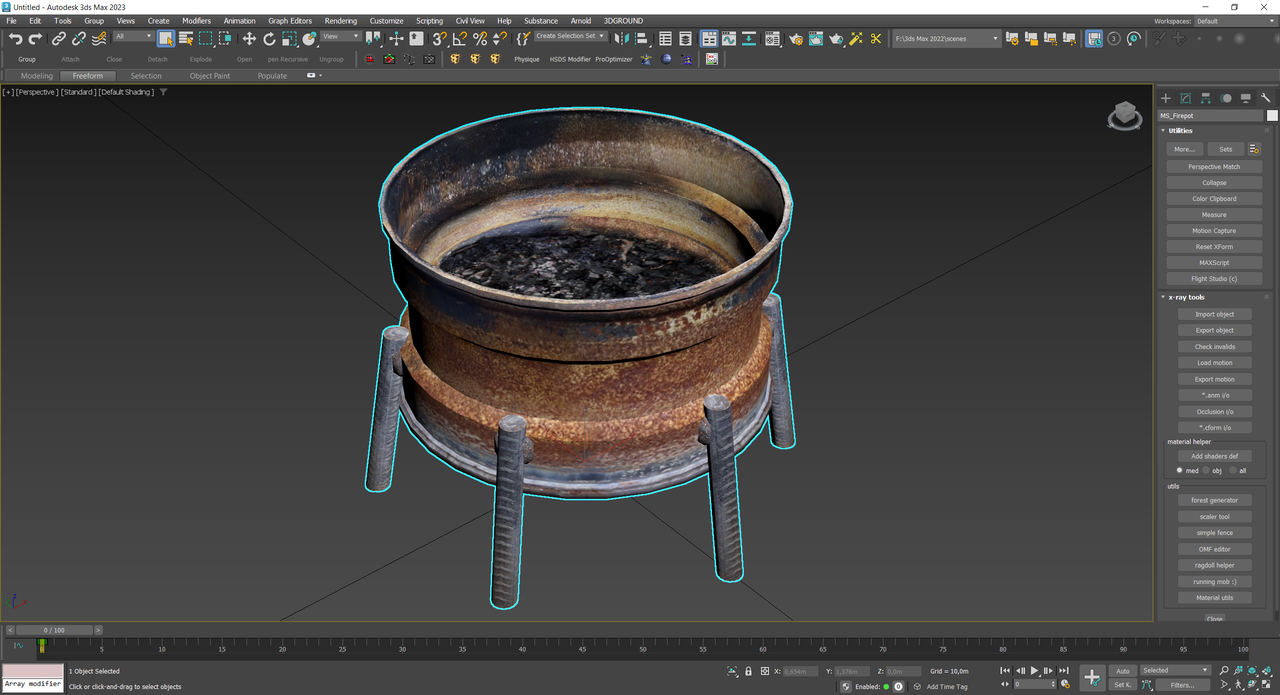The image size is (1280, 695).
Task: Switch to the Object Paint tab
Action: coord(209,76)
